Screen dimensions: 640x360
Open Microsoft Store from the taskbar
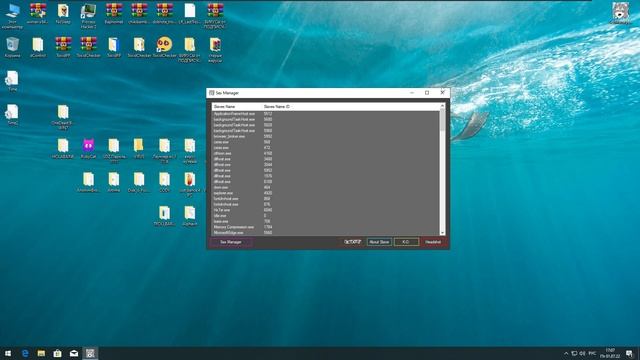58,353
